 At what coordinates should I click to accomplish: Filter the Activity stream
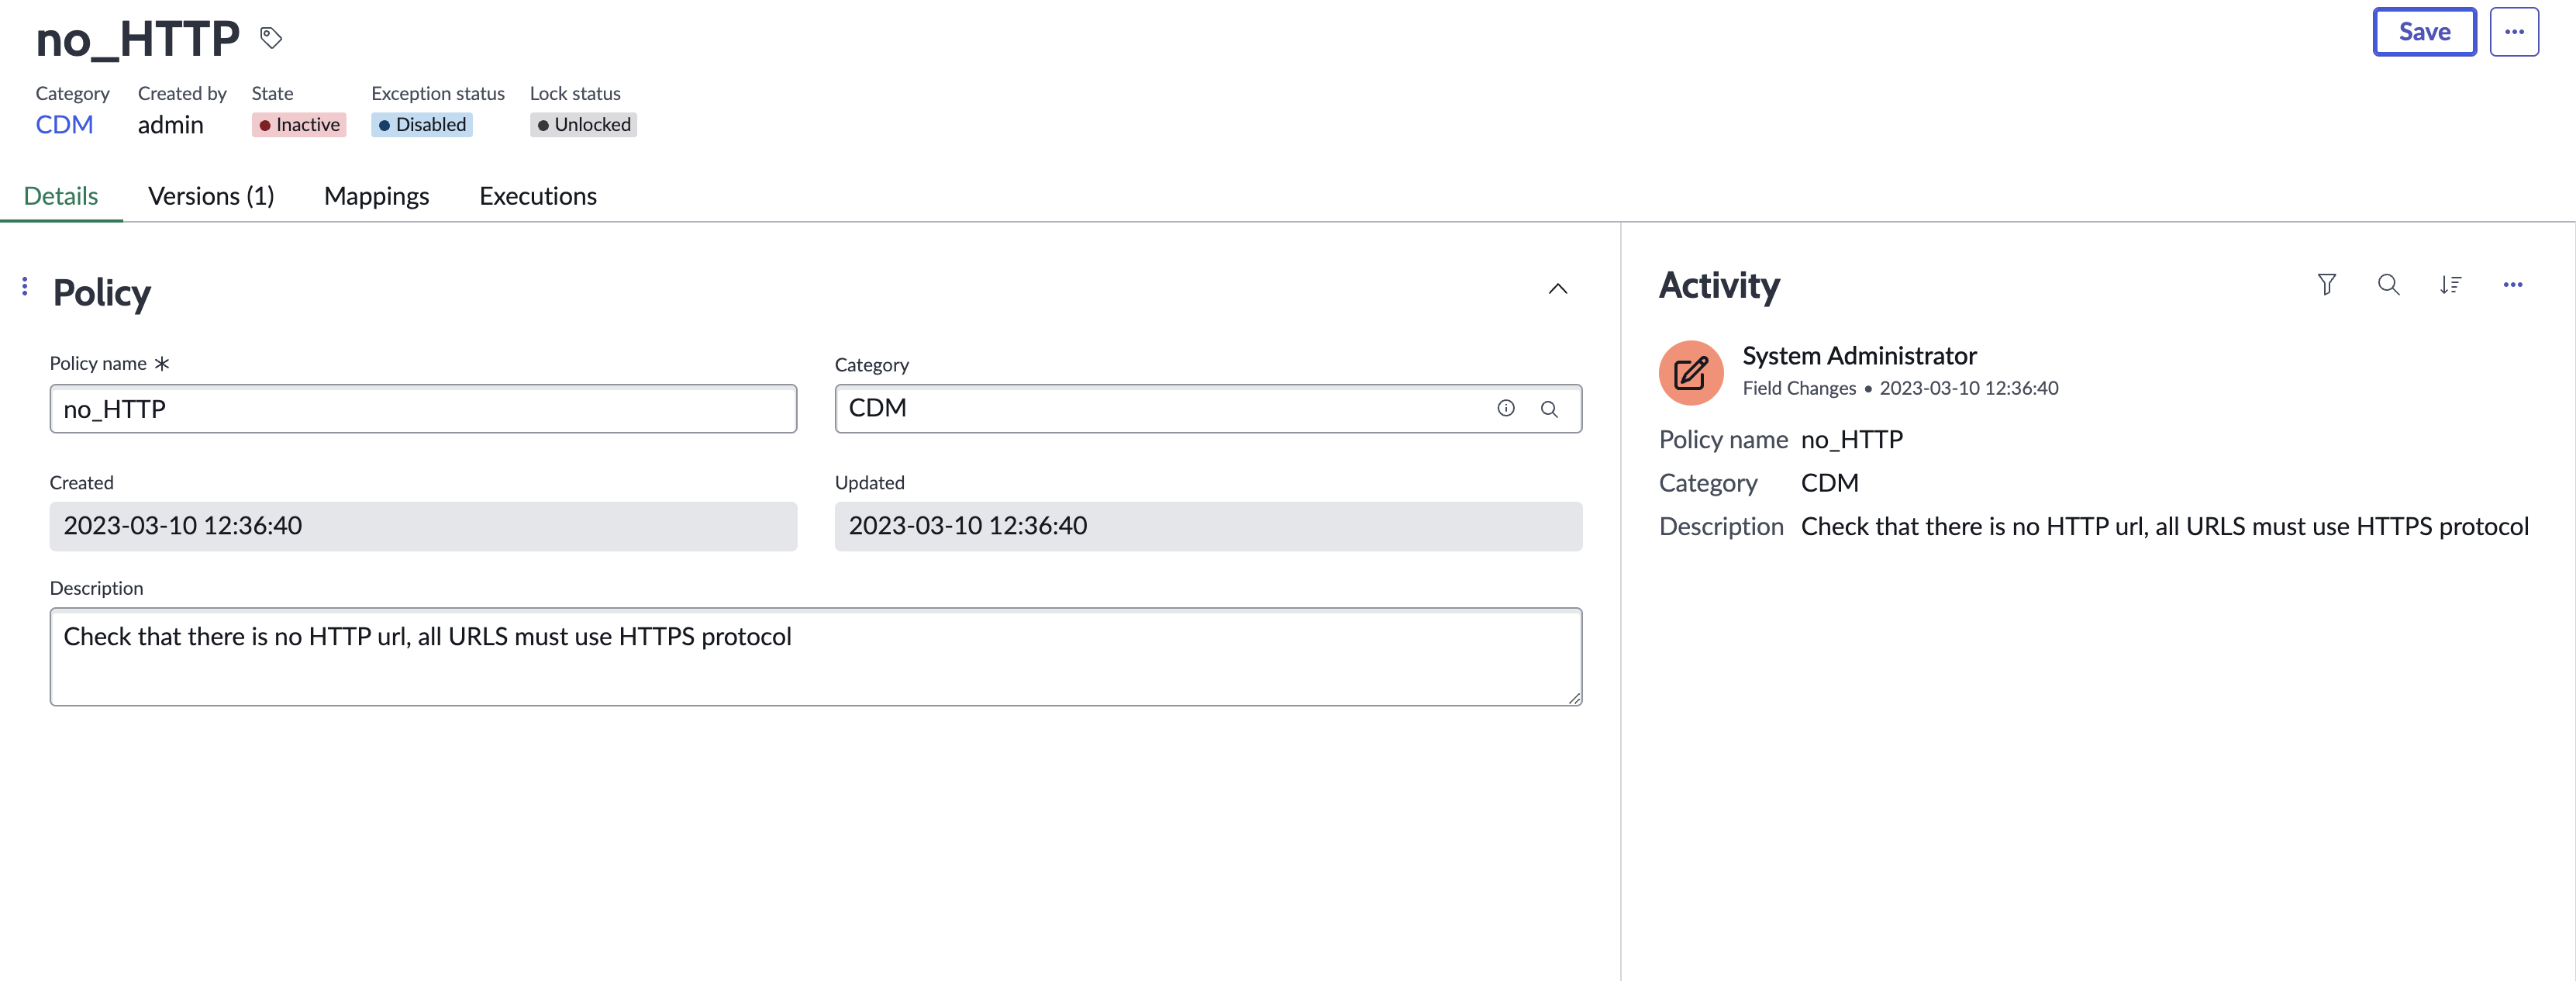pos(2327,285)
